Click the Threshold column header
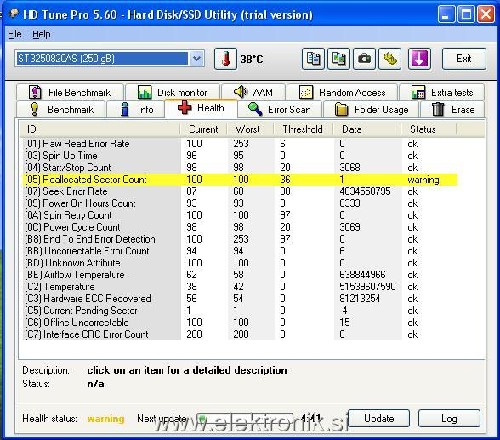This screenshot has width=500, height=440. [x=303, y=129]
